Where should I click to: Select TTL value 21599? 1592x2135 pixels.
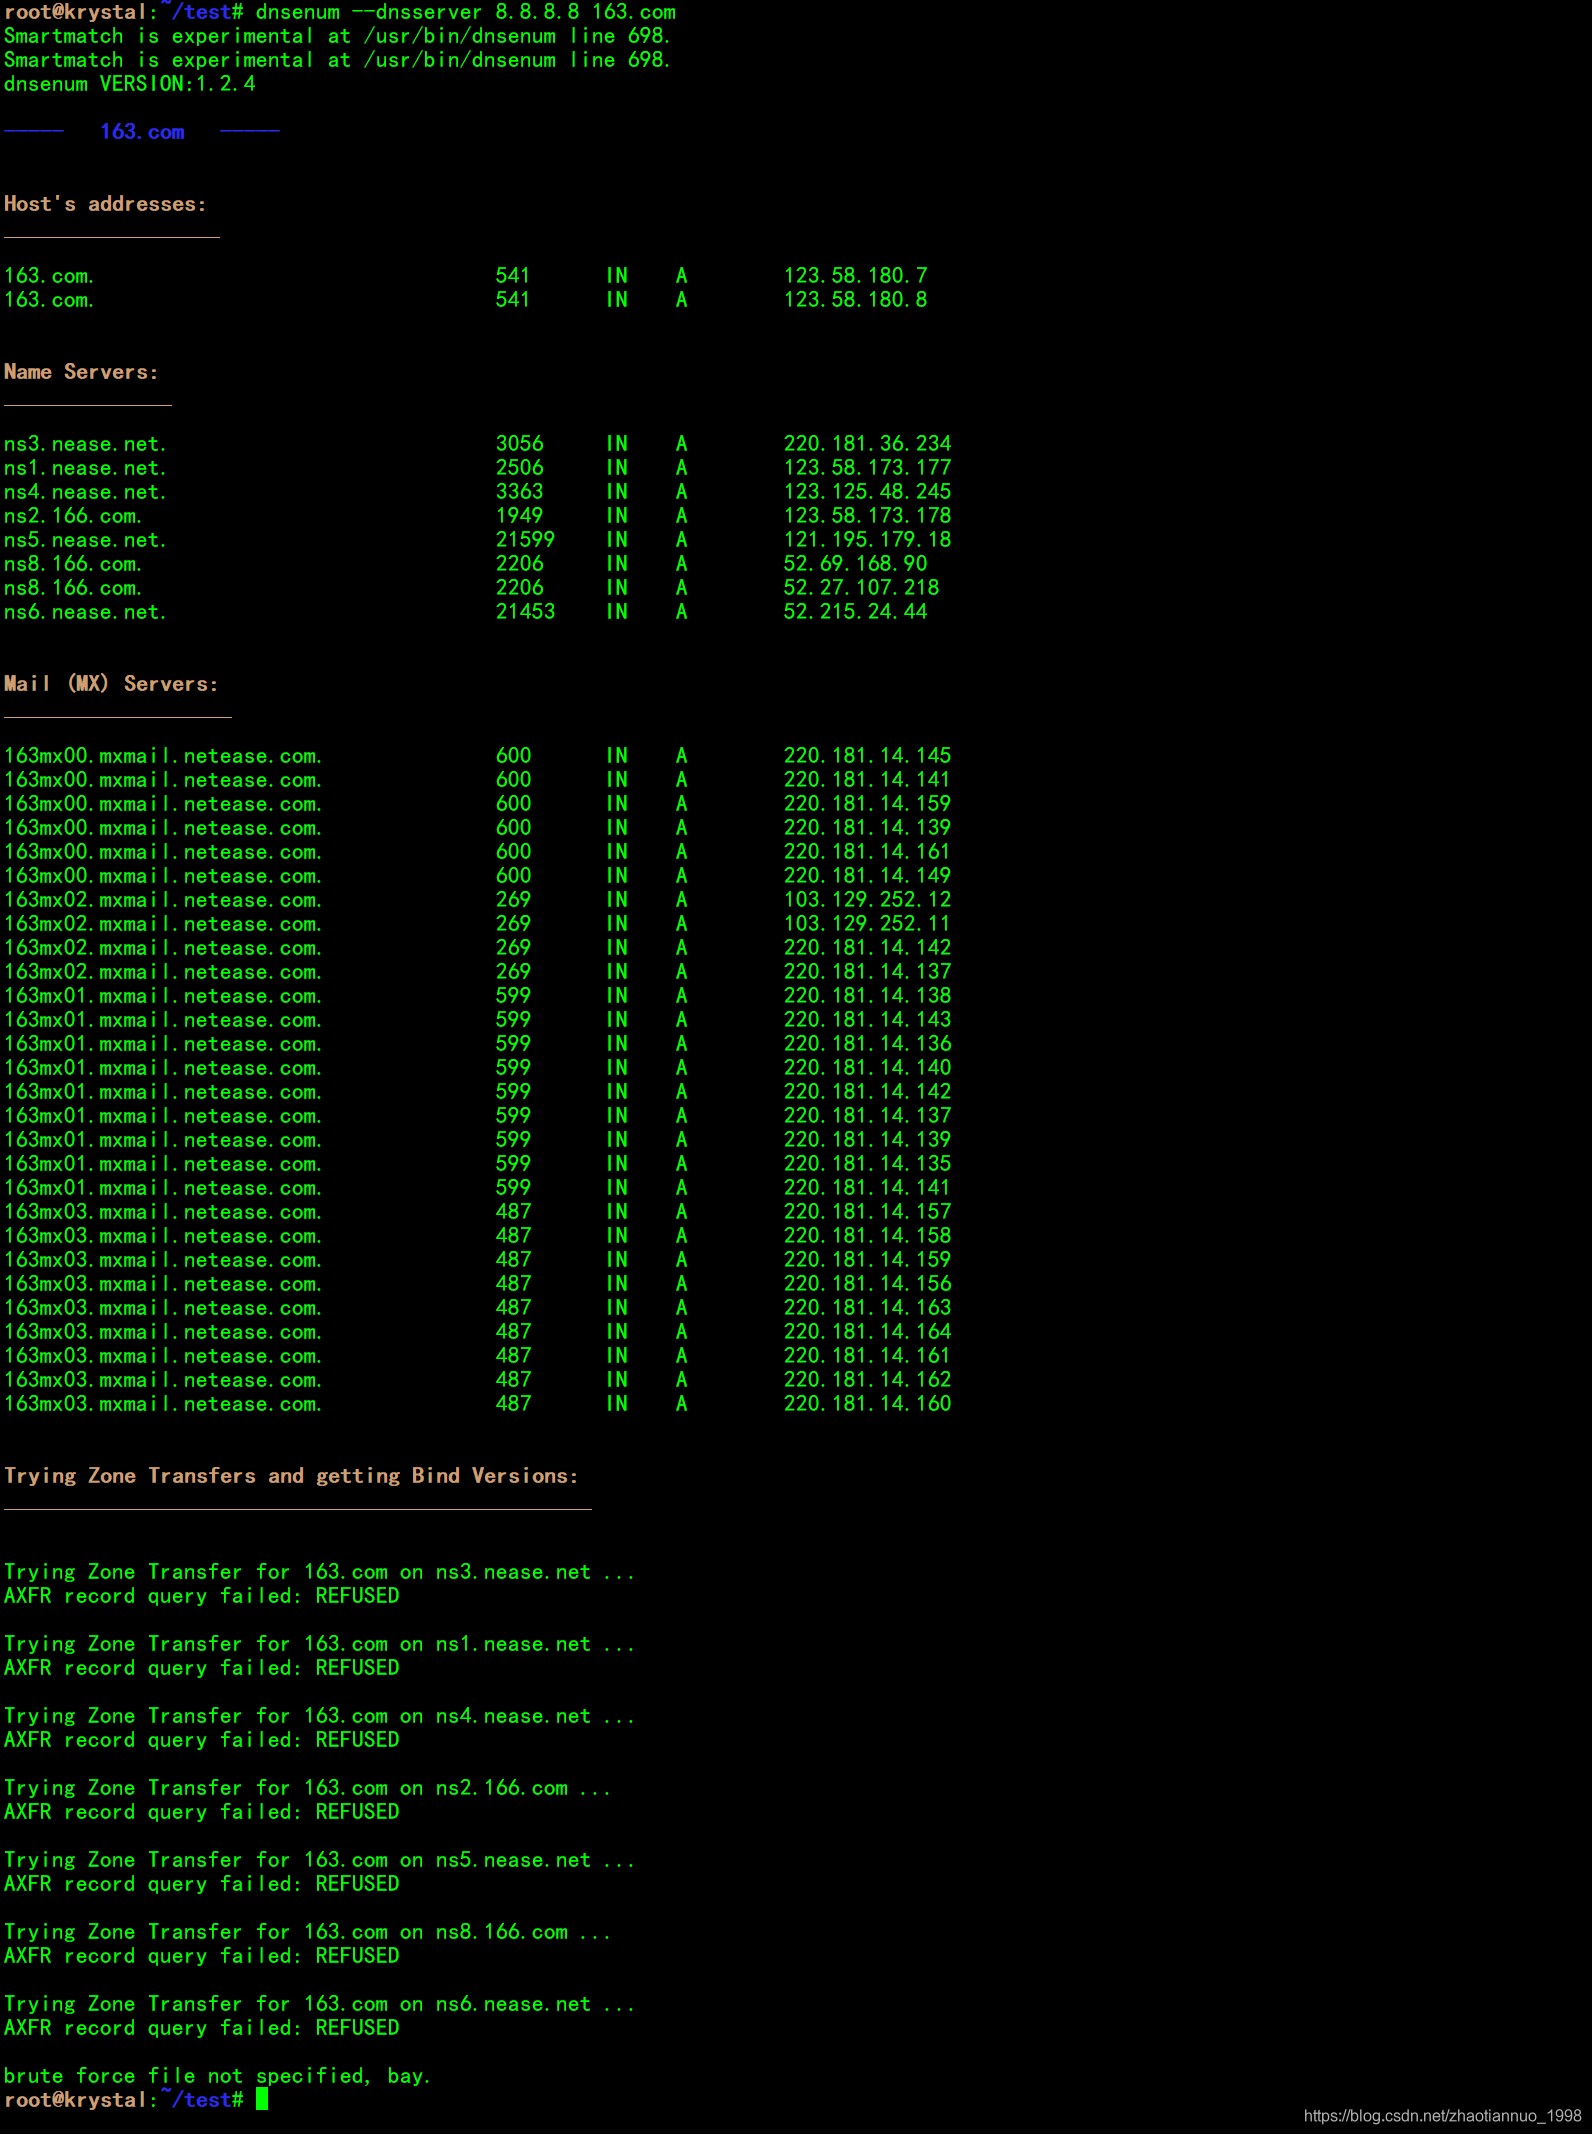pos(525,540)
